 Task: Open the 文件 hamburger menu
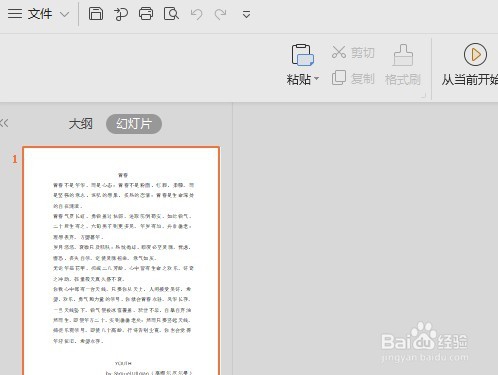(30, 14)
